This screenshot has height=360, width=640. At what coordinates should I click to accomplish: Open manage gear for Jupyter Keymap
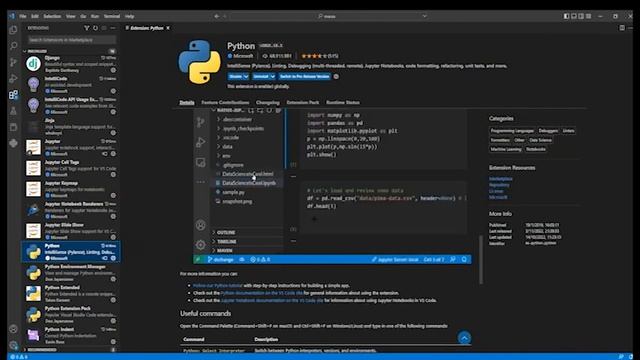point(113,196)
